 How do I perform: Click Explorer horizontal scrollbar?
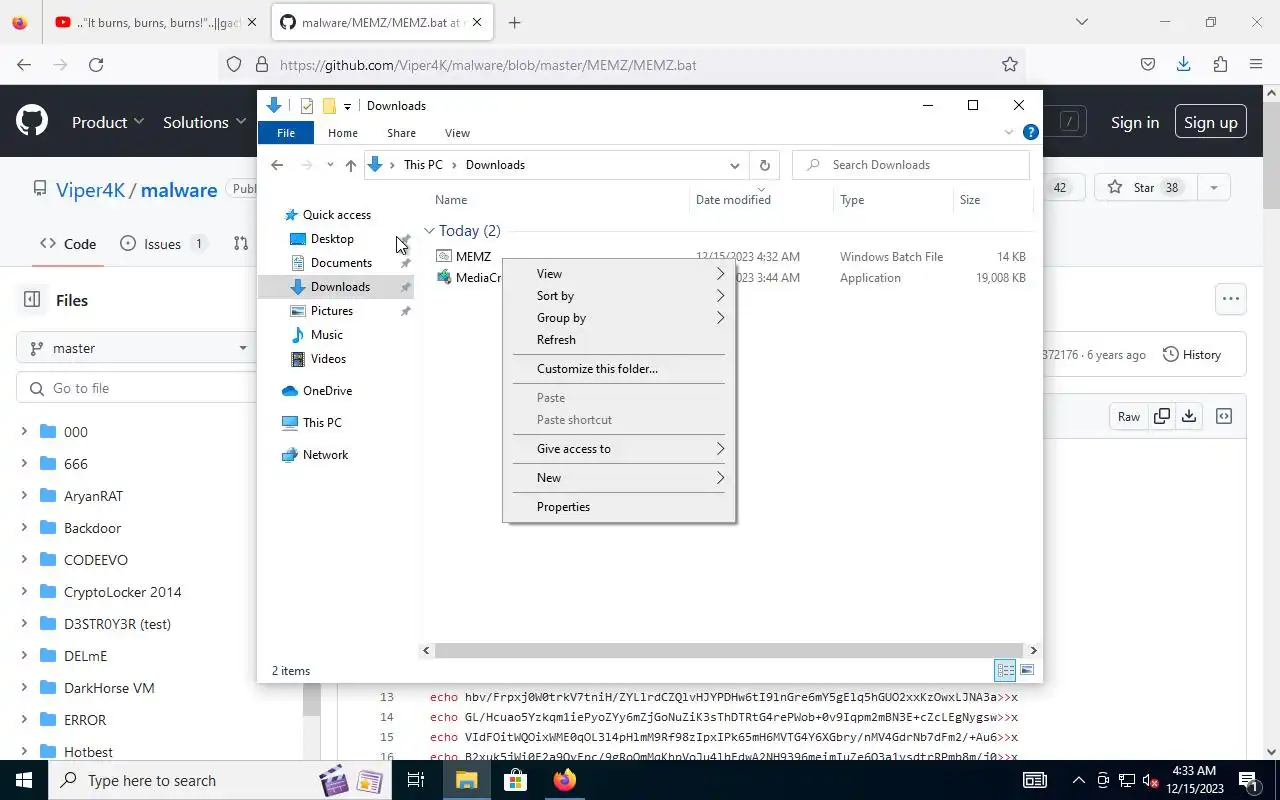[x=727, y=650]
